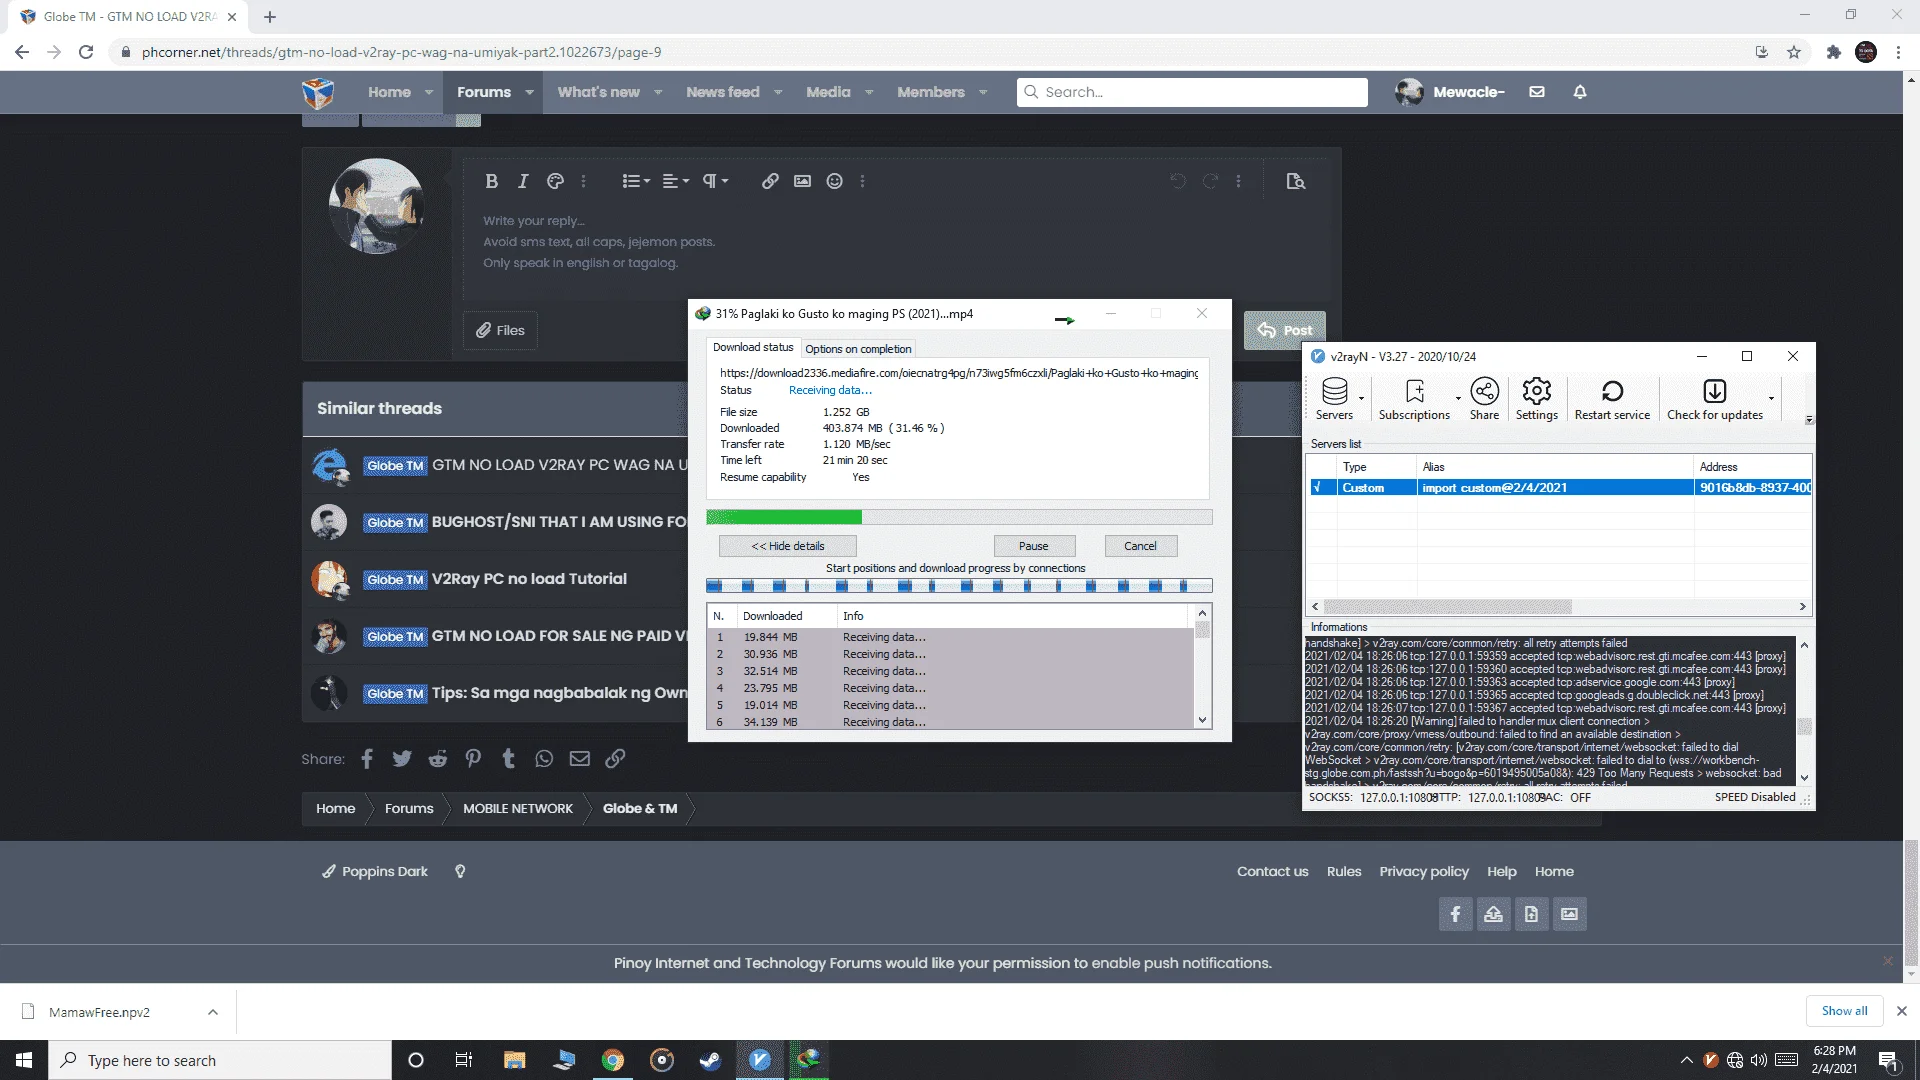Open Privacy policy footer link
Image resolution: width=1920 pixels, height=1080 pixels.
[x=1424, y=872]
